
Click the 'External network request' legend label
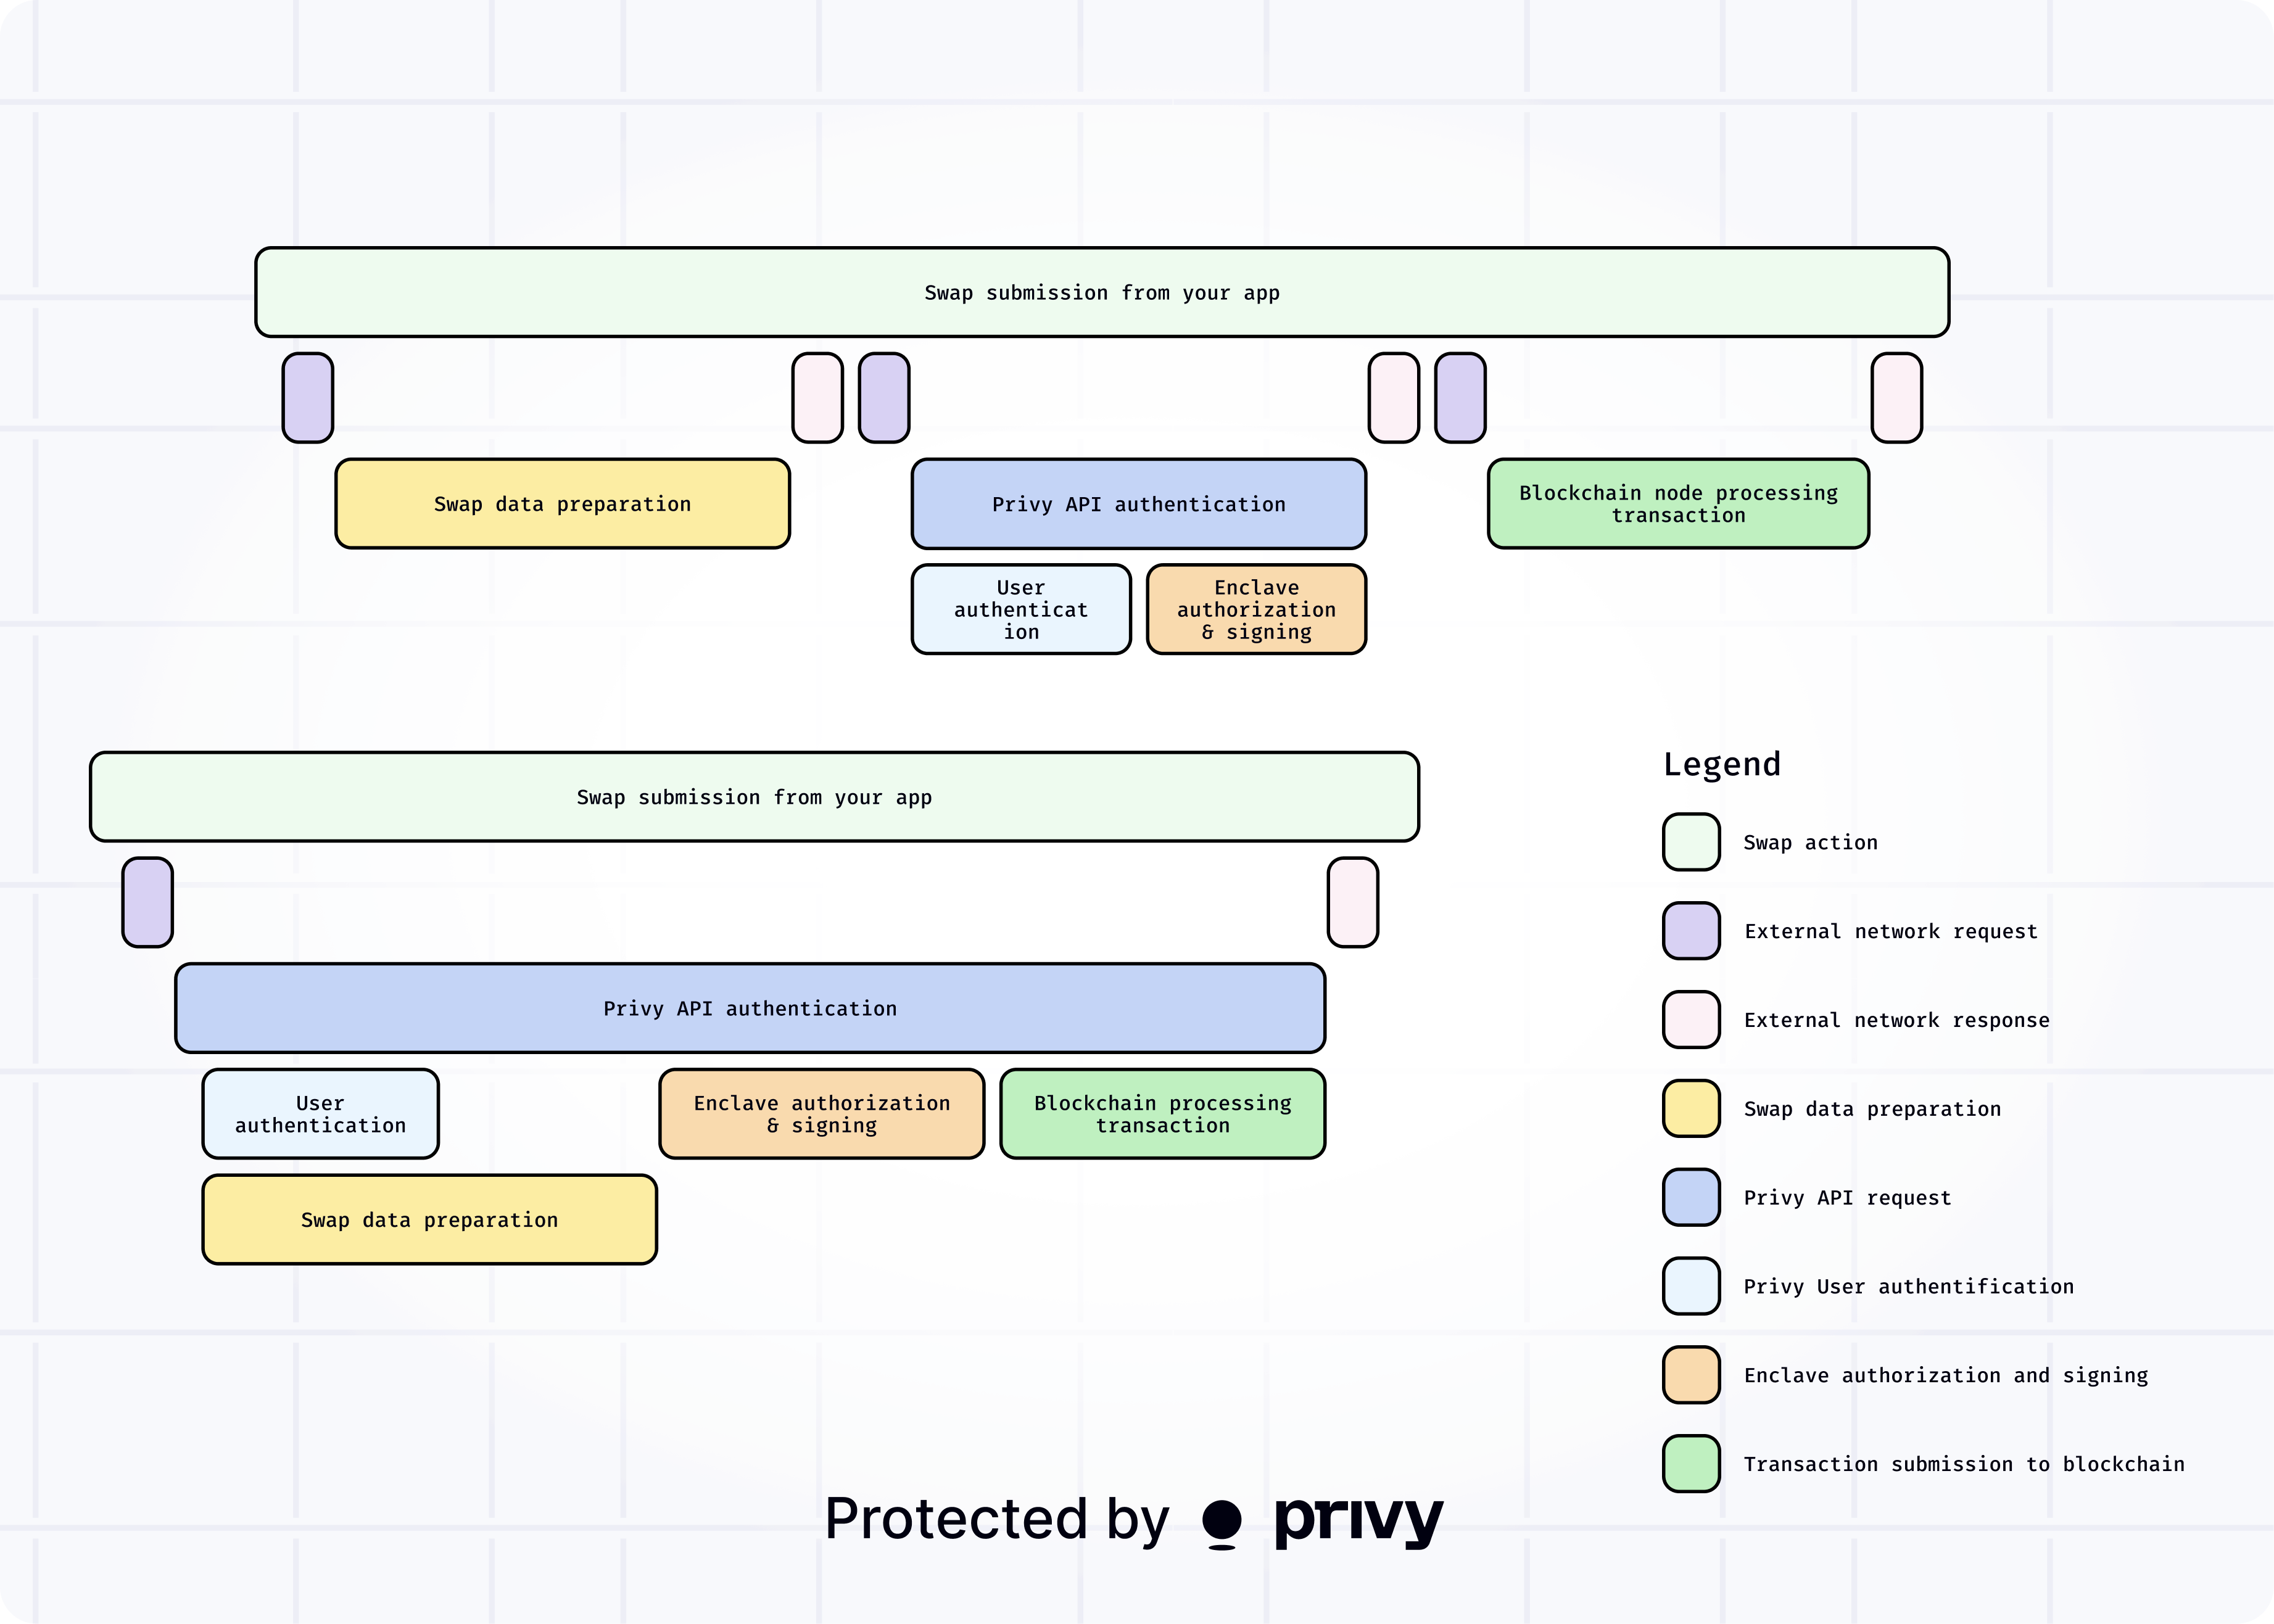[1890, 932]
